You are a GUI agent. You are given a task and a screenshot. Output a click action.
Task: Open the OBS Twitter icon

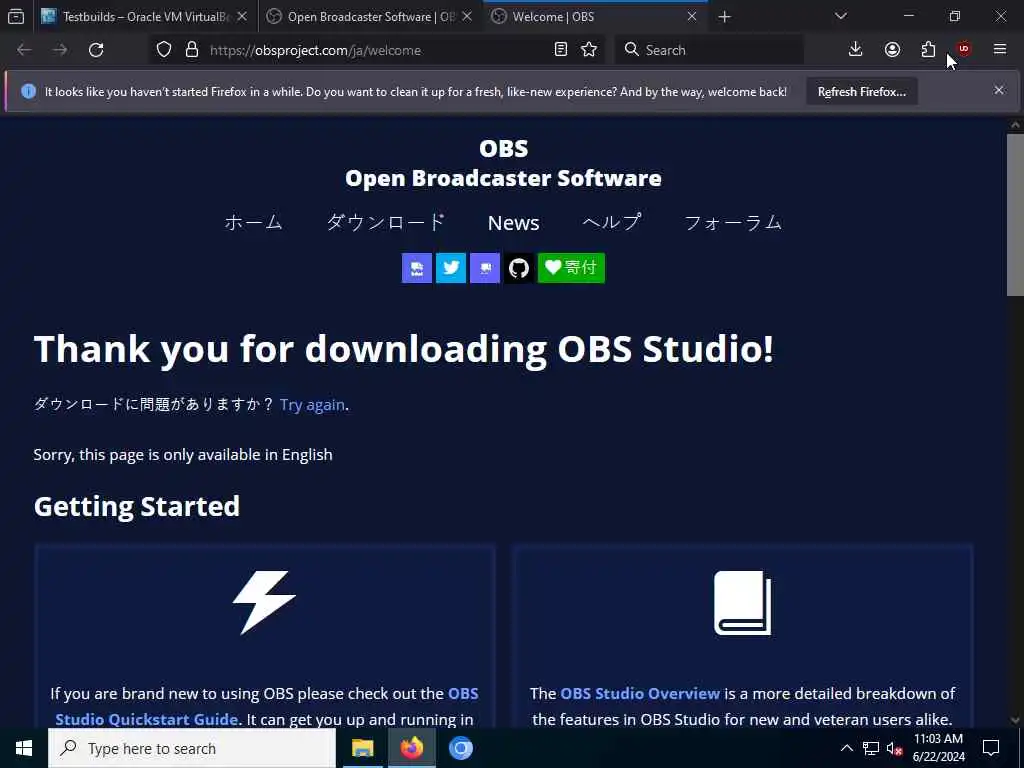(451, 268)
